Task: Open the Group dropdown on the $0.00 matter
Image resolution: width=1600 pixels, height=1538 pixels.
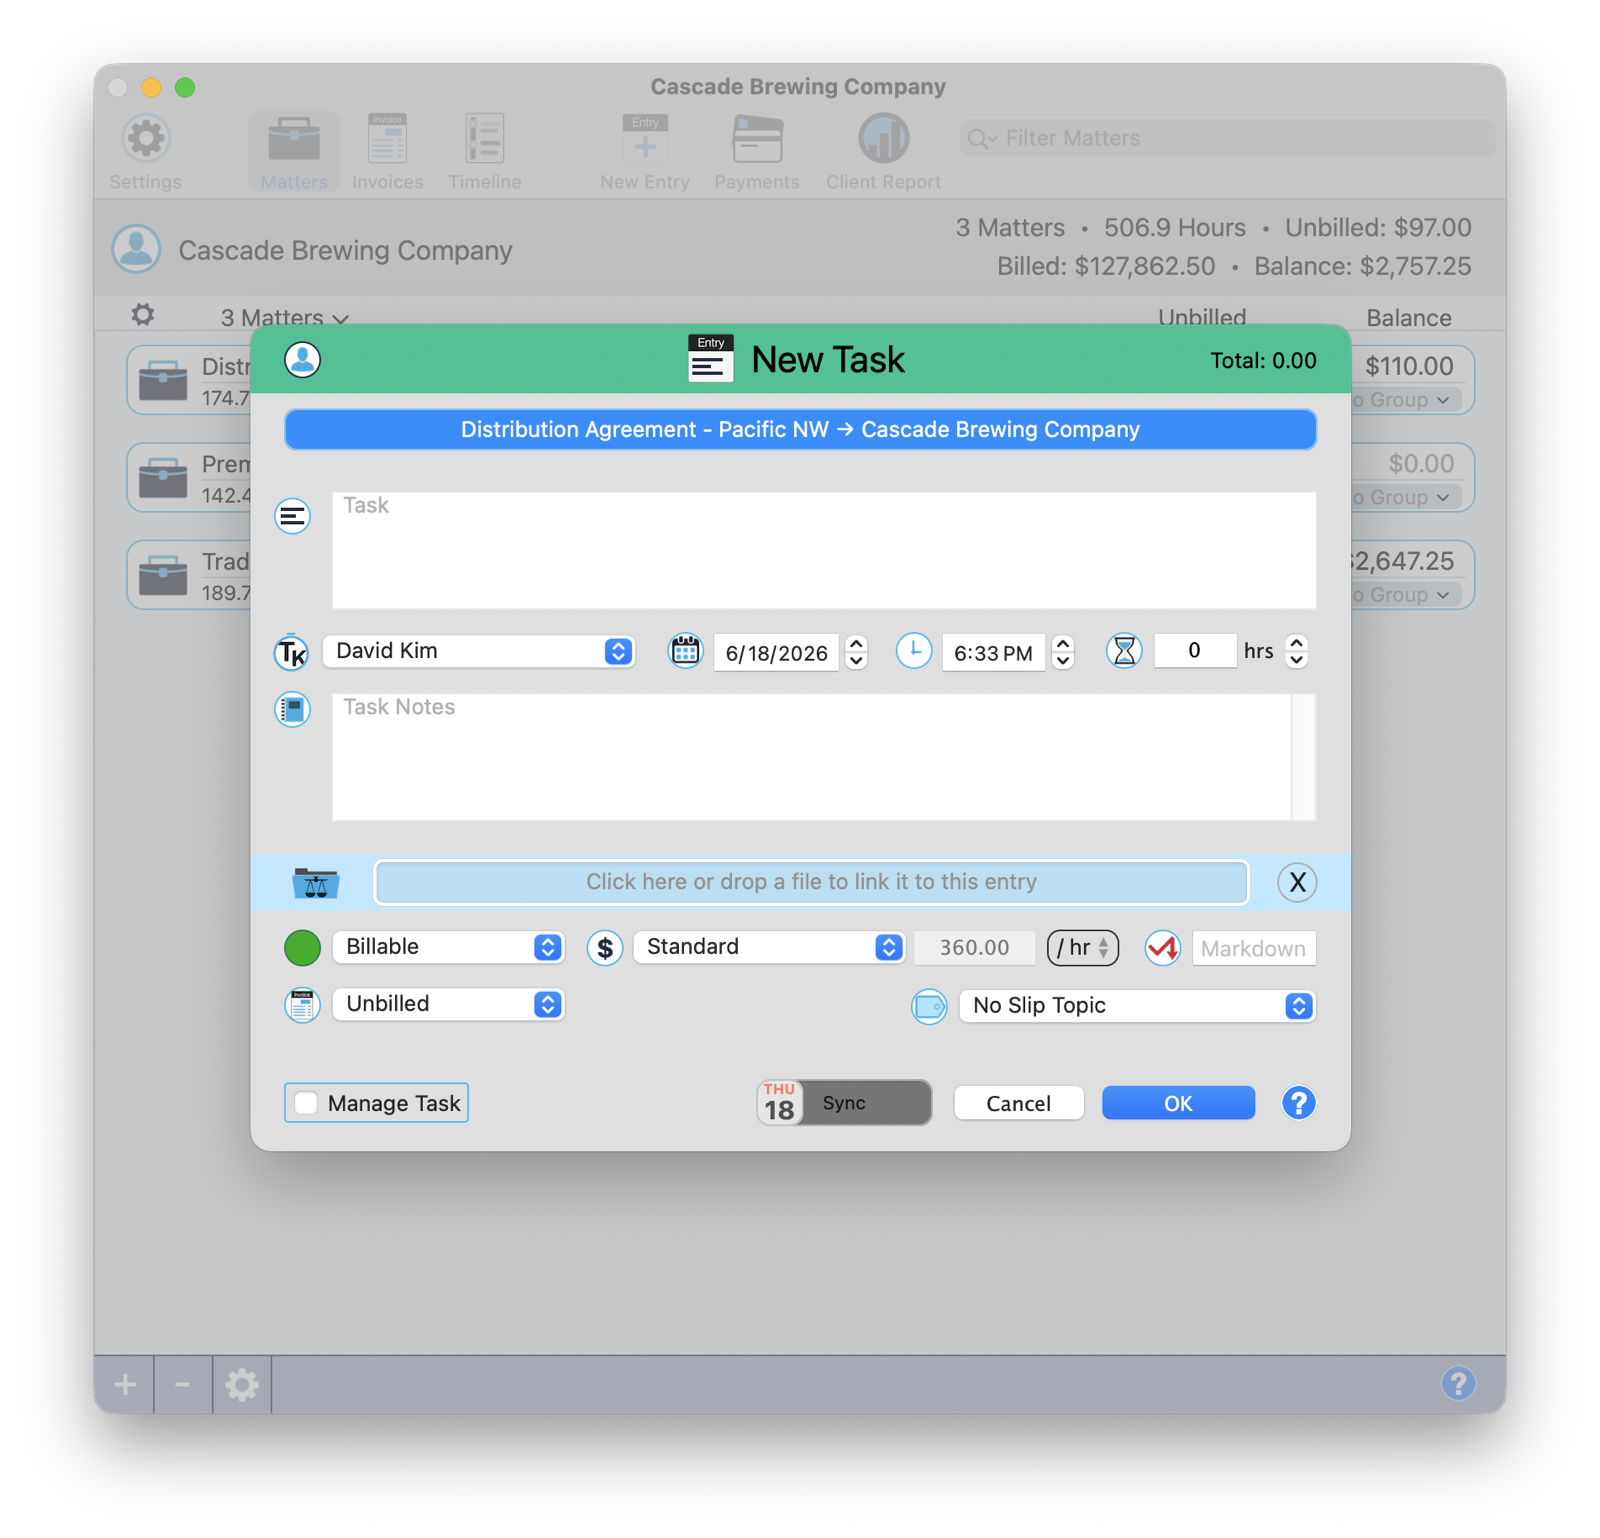Action: pyautogui.click(x=1408, y=497)
